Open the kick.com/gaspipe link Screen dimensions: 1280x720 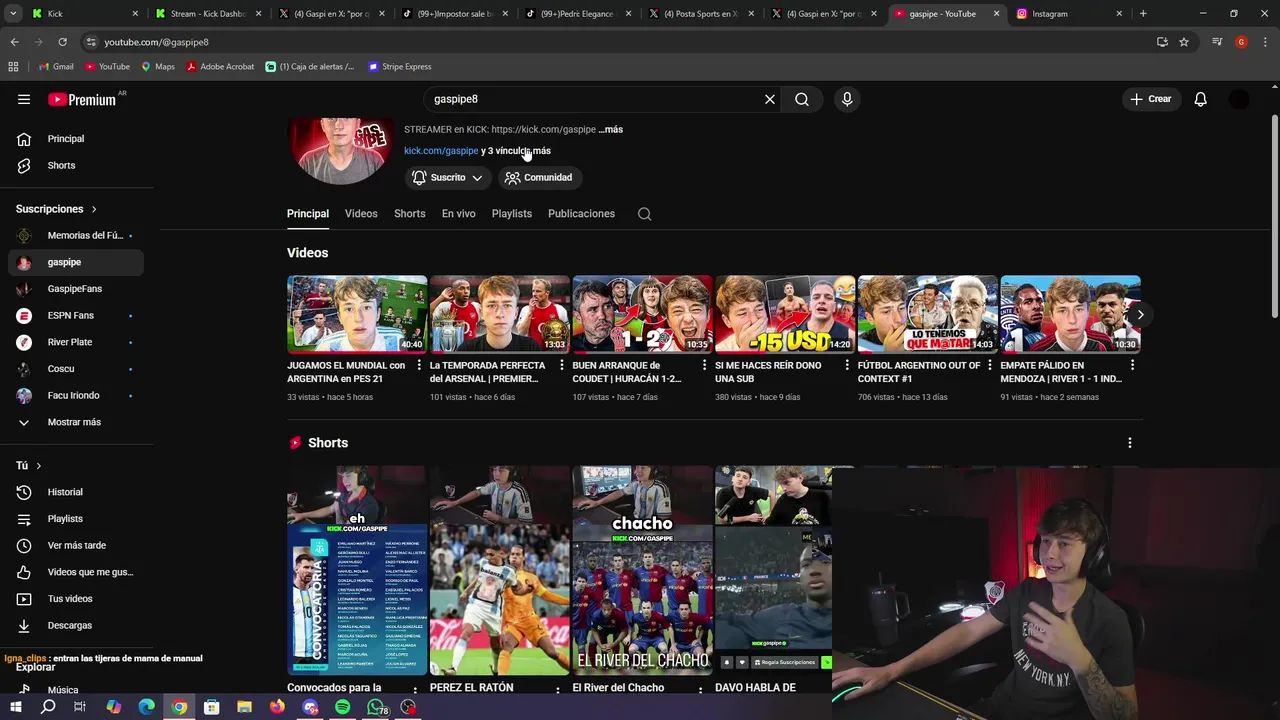(x=441, y=151)
